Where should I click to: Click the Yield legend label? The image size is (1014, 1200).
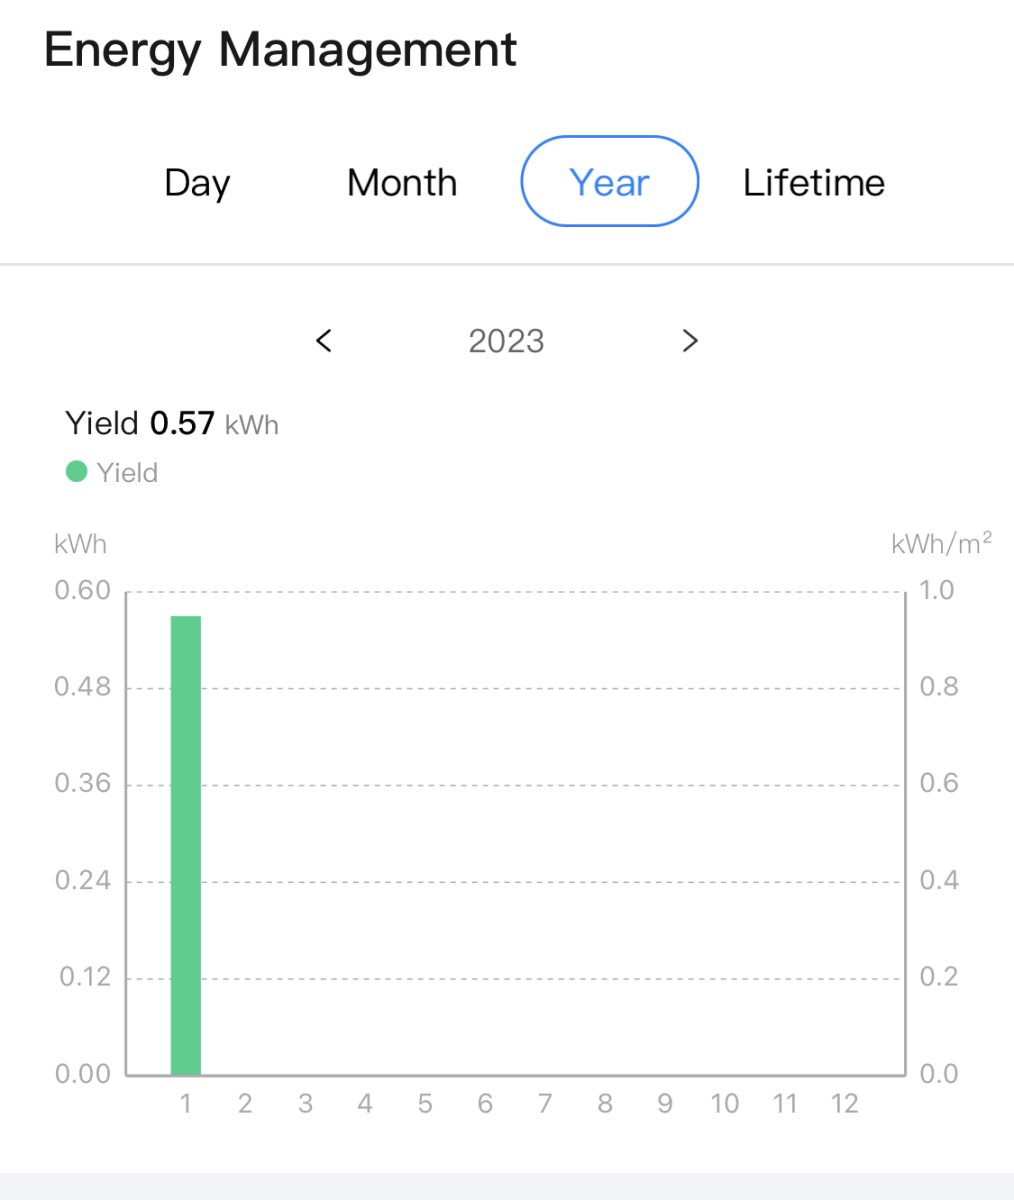[127, 472]
